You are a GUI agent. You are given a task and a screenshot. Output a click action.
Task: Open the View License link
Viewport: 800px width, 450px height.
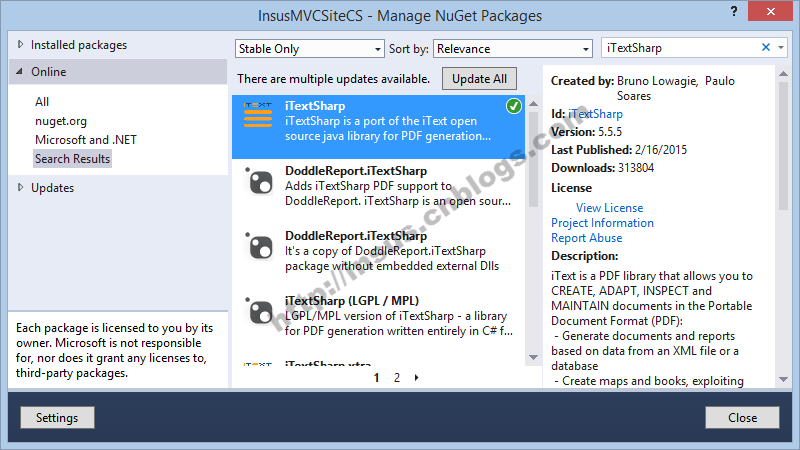pos(609,208)
